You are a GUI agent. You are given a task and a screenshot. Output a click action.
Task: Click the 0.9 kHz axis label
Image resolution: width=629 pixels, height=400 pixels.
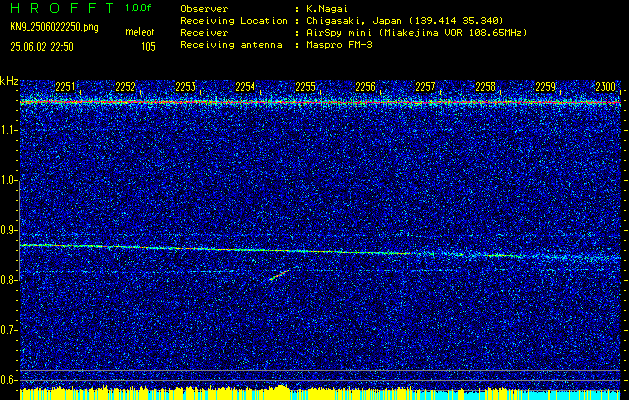9,230
